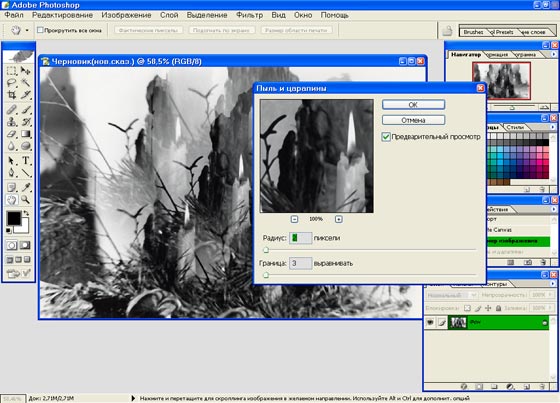Select the Slice tool
This screenshot has height=403, width=560.
(x=25, y=95)
